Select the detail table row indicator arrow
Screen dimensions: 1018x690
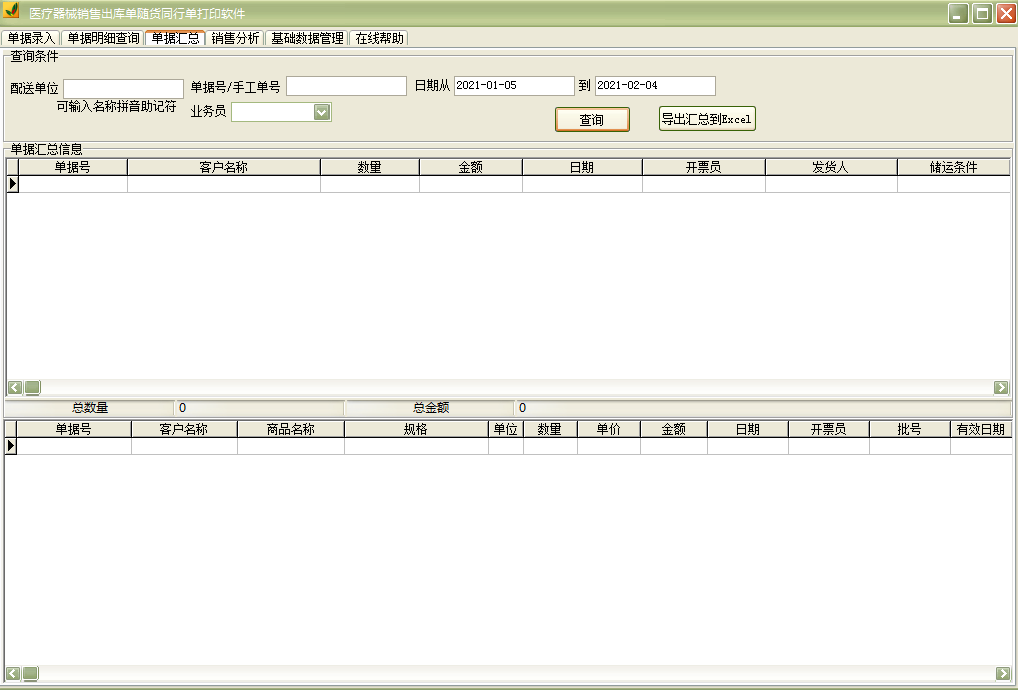[10, 446]
